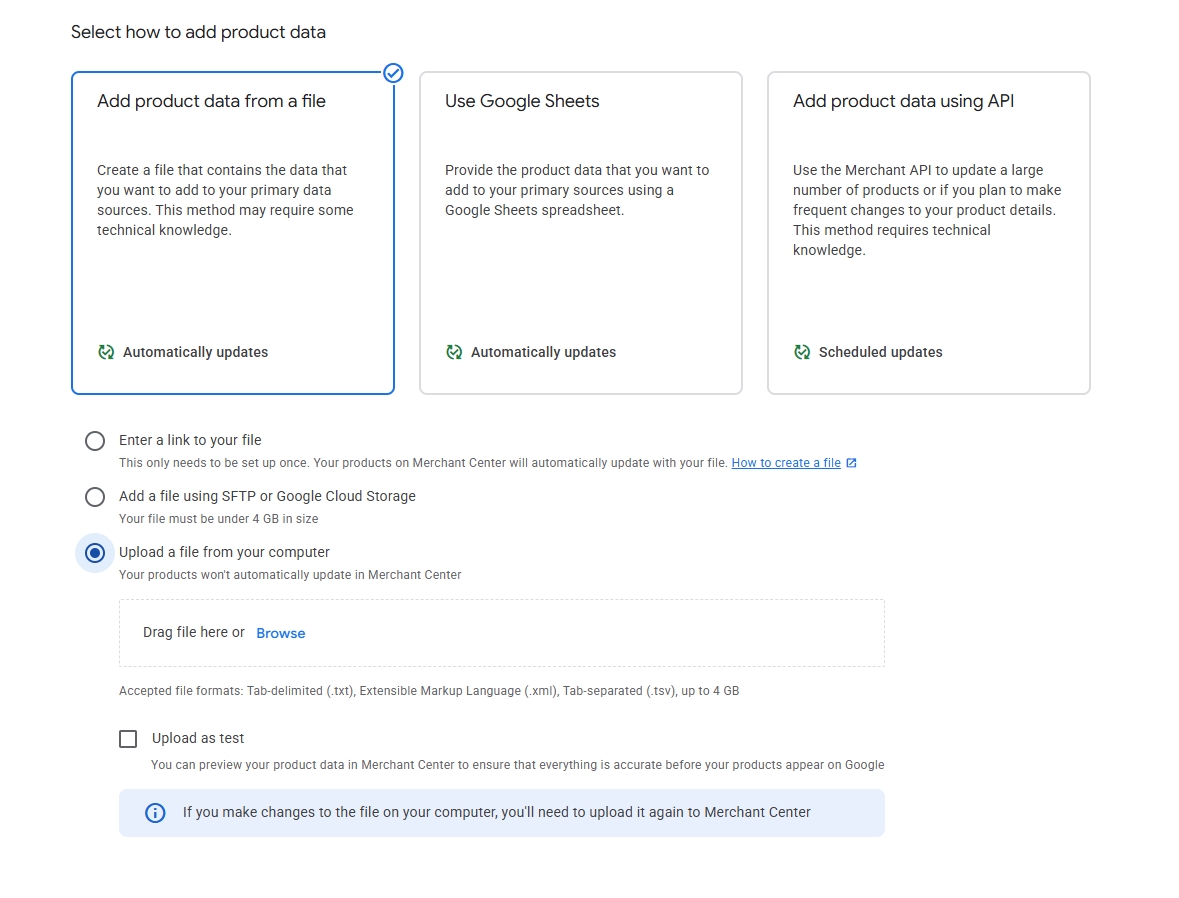
Task: Click the external link icon after How to create a file
Action: coord(851,462)
